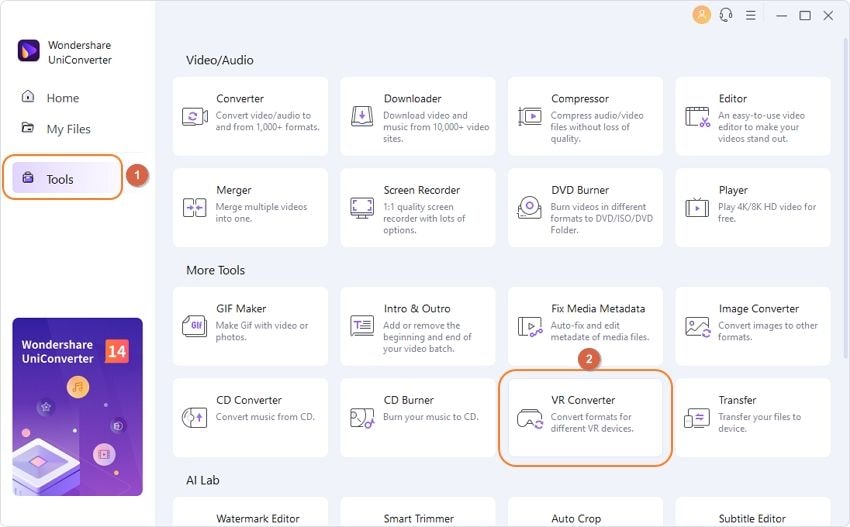Go to Home in the sidebar
Viewport: 850px width, 527px height.
[x=63, y=98]
